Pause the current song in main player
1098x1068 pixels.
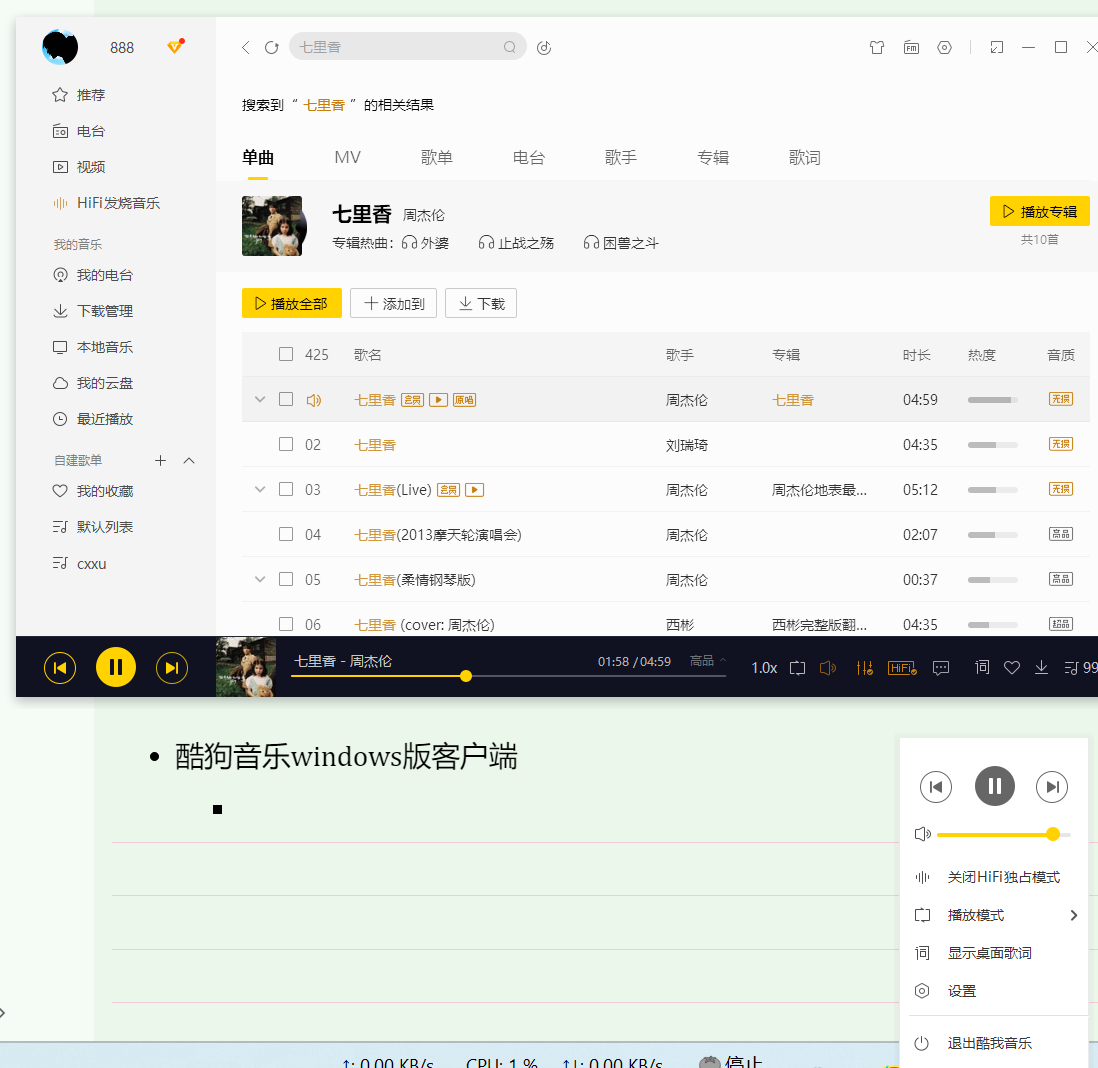(116, 667)
